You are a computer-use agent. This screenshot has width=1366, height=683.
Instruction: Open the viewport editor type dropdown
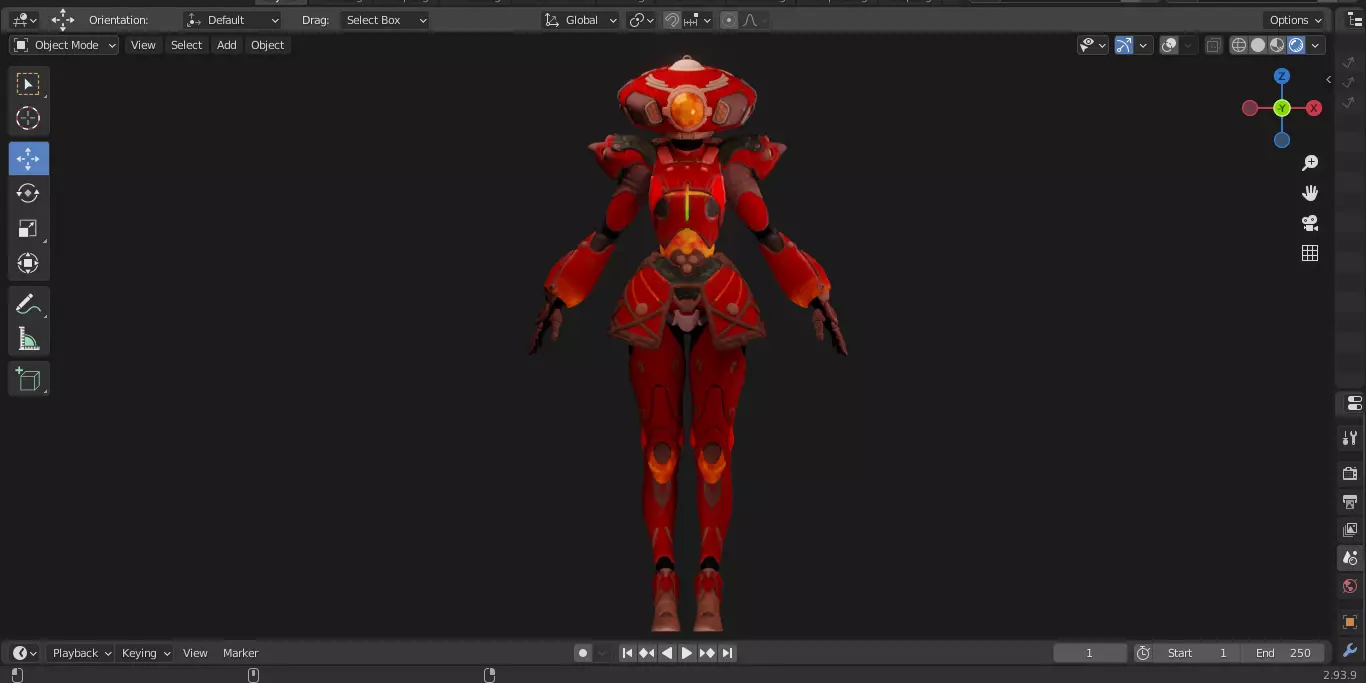[x=24, y=20]
